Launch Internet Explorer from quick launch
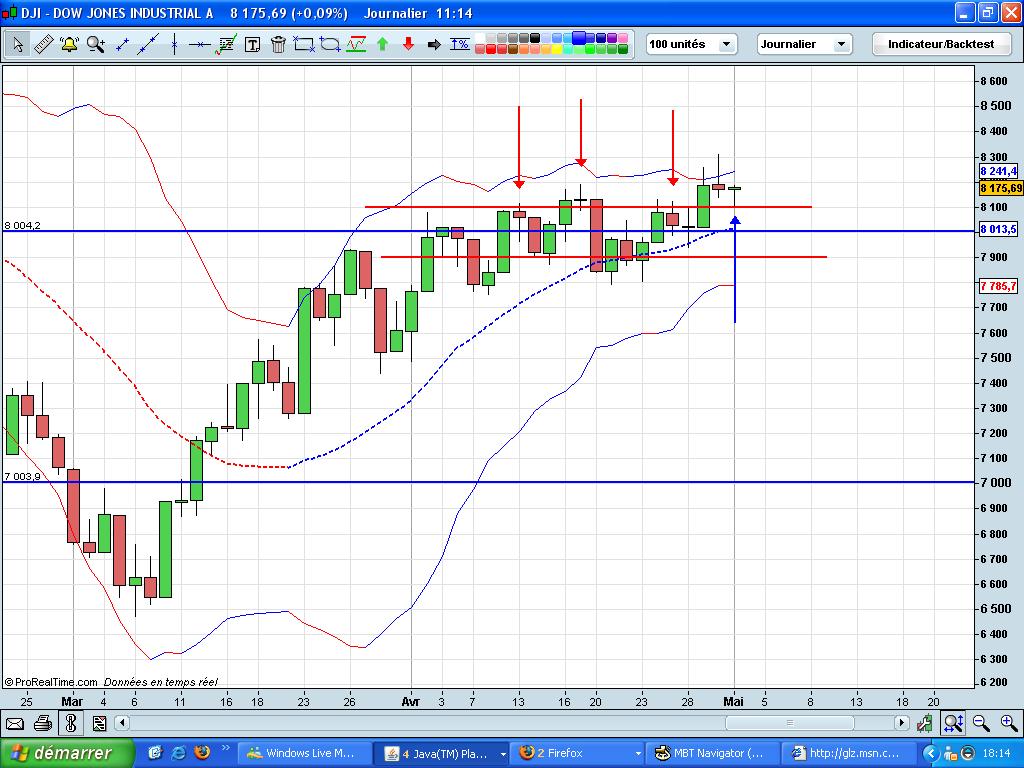1024x768 pixels. click(178, 753)
